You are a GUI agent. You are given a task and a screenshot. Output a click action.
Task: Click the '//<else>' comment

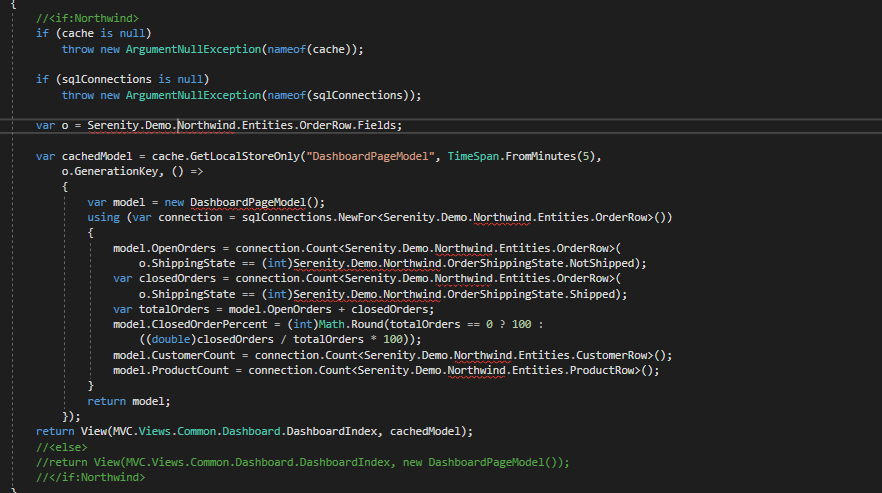click(x=62, y=447)
